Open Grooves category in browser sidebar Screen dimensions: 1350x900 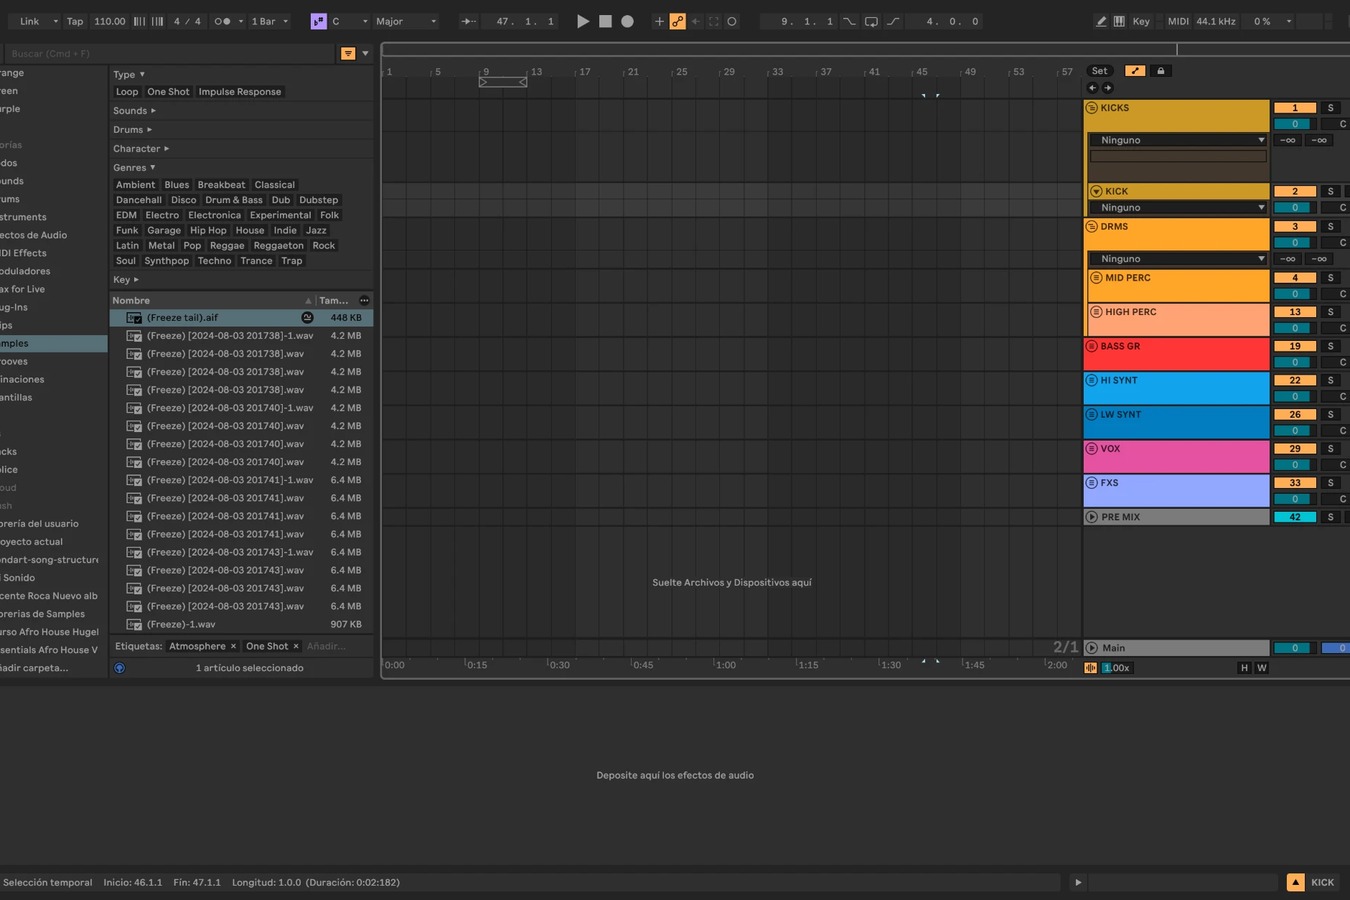tap(54, 361)
